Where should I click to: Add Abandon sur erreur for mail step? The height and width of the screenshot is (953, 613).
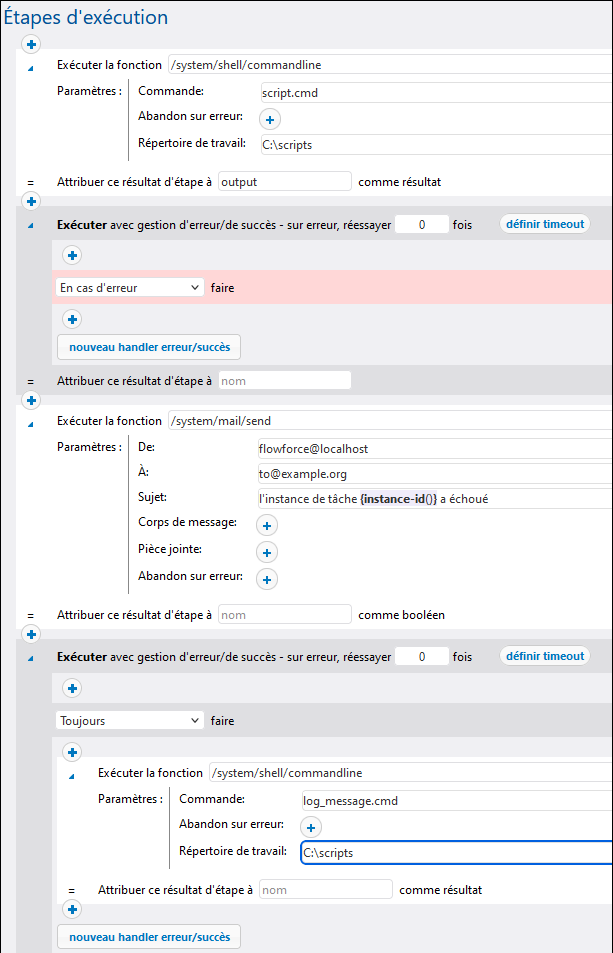point(267,579)
